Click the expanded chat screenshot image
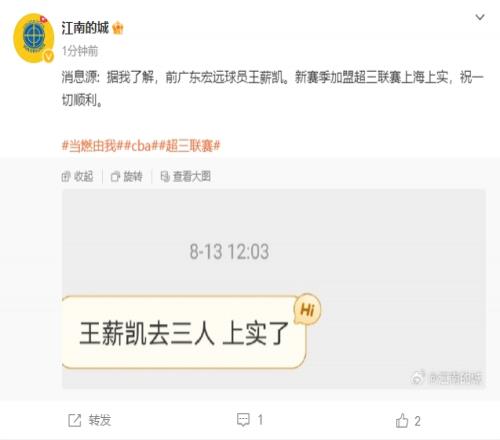This screenshot has width=500, height=440. coord(274,289)
